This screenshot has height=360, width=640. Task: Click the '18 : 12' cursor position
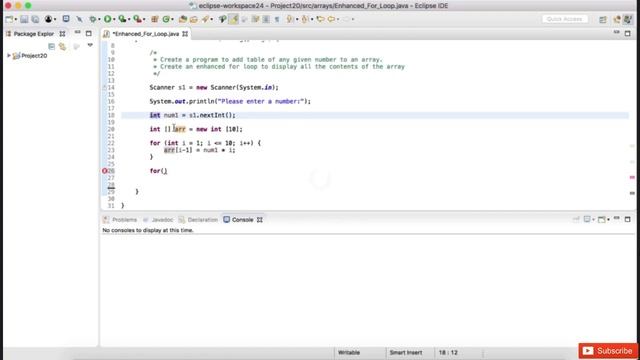tap(448, 352)
